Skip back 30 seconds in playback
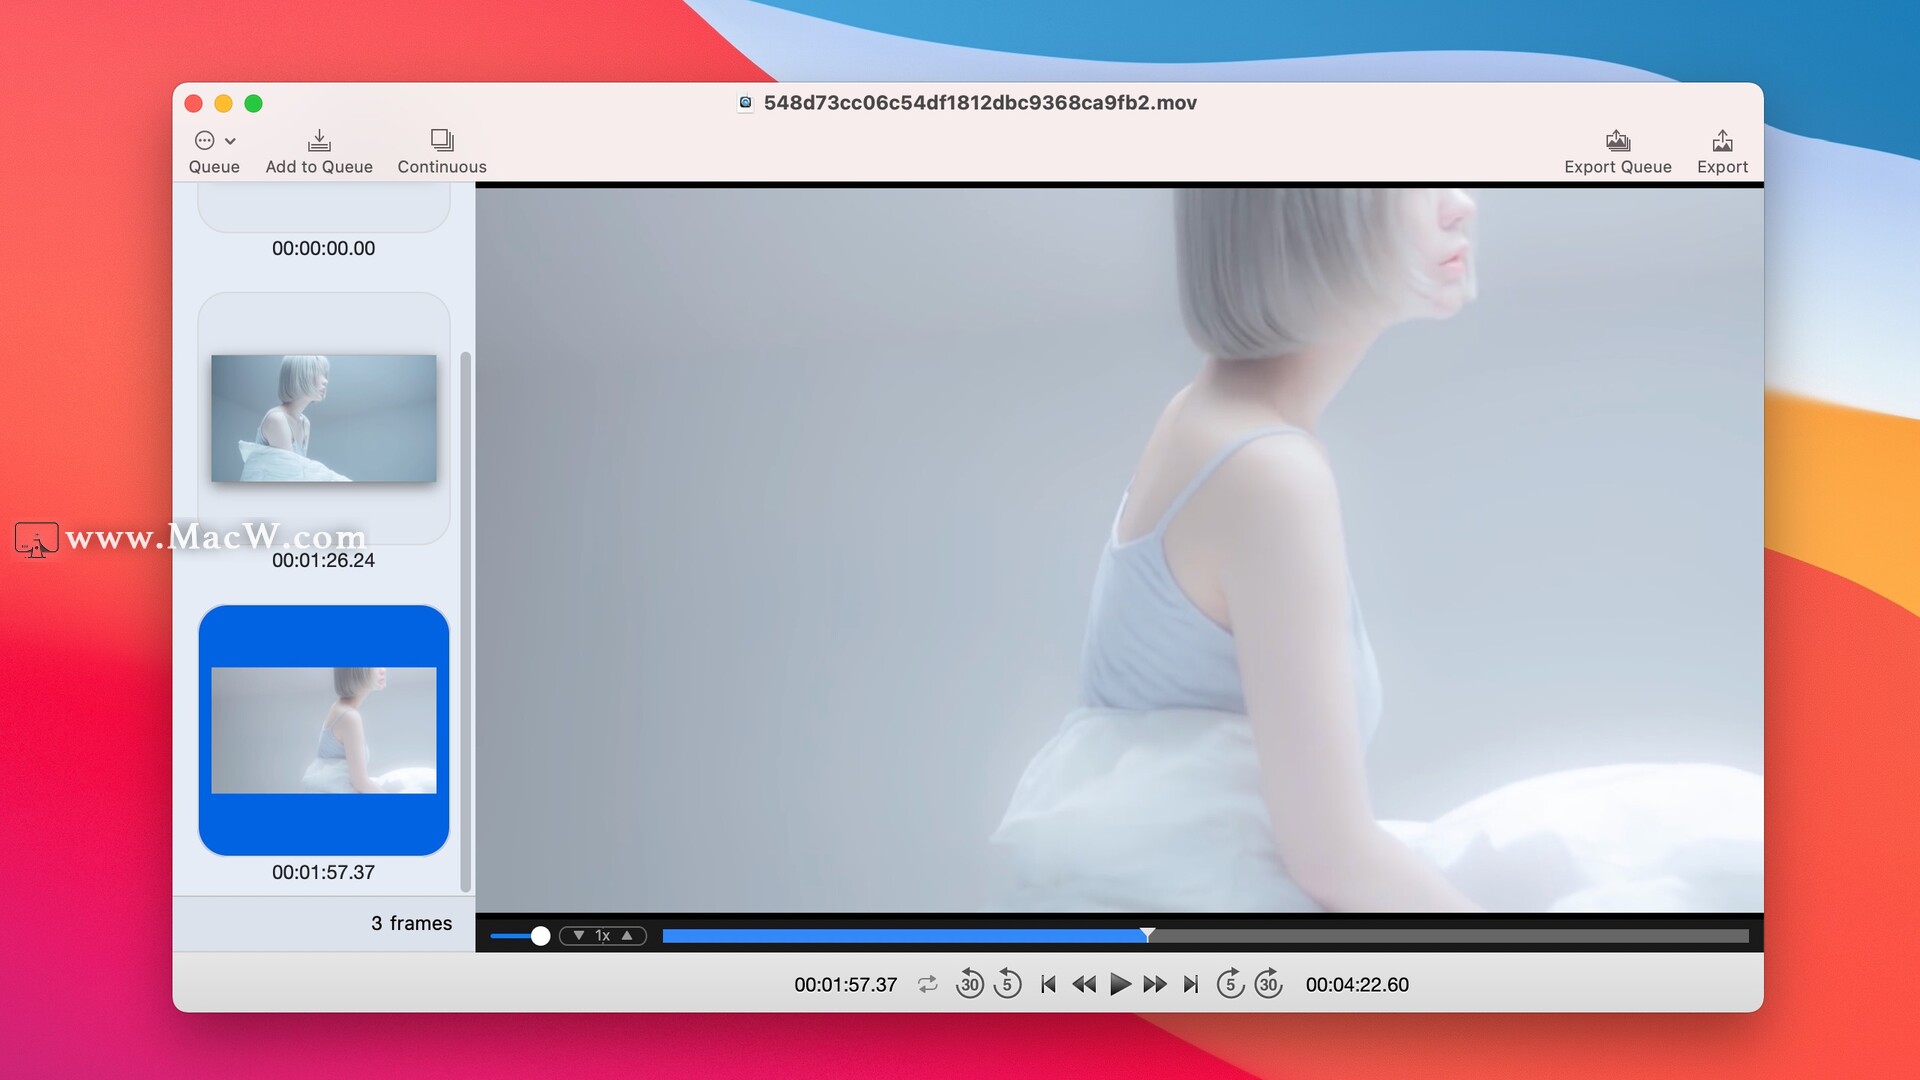 tap(970, 984)
